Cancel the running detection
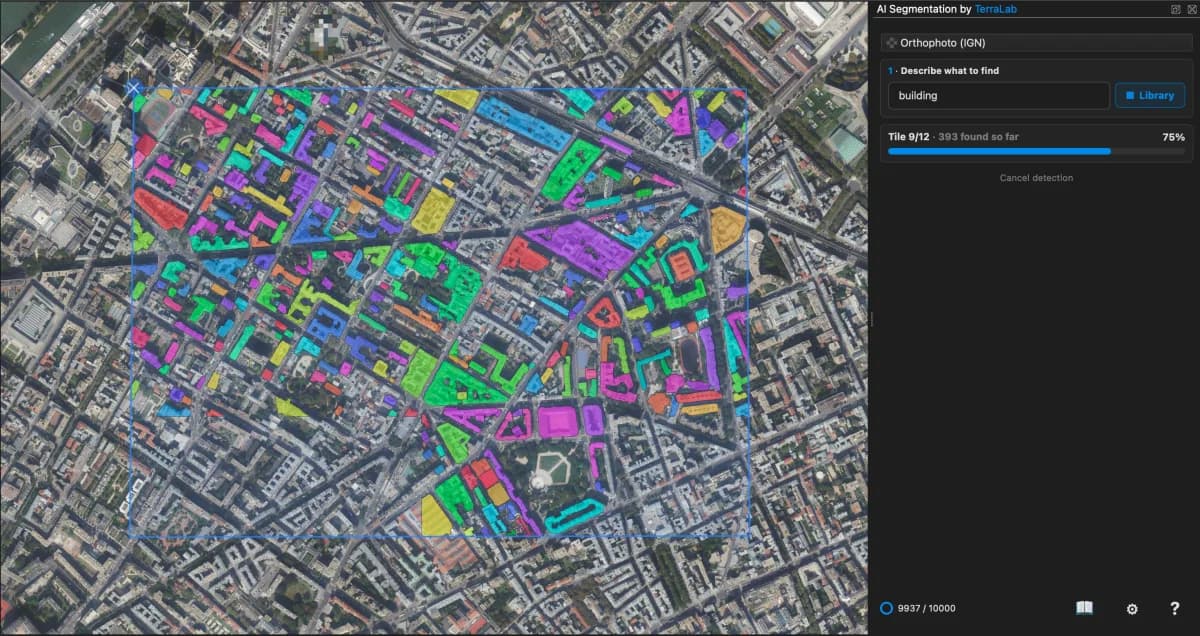Viewport: 1200px width, 636px height. (x=1036, y=178)
